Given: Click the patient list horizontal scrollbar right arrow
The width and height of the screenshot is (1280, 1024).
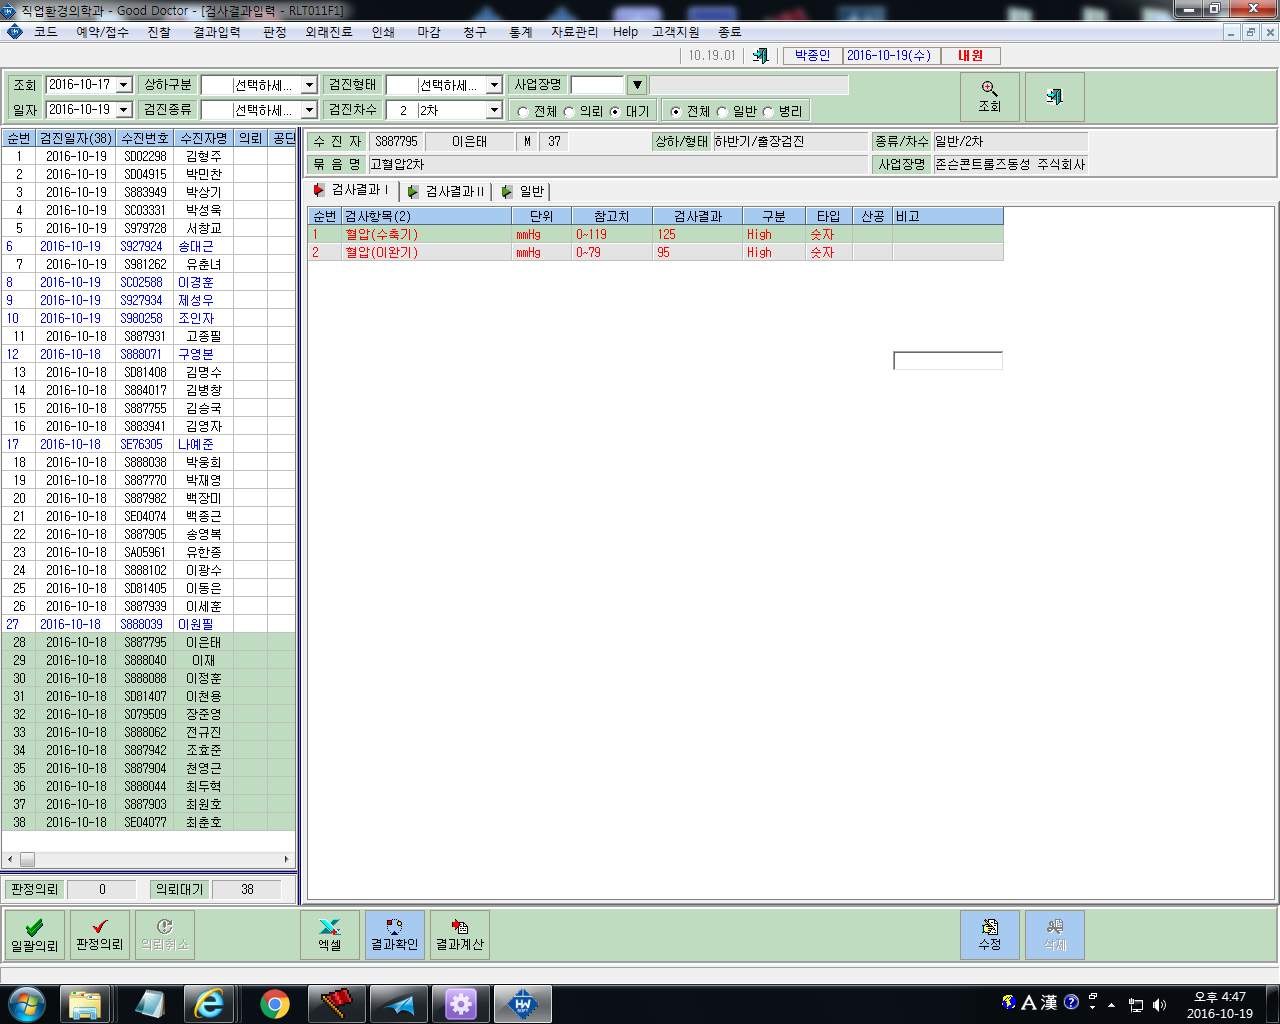Looking at the screenshot, I should (x=287, y=859).
